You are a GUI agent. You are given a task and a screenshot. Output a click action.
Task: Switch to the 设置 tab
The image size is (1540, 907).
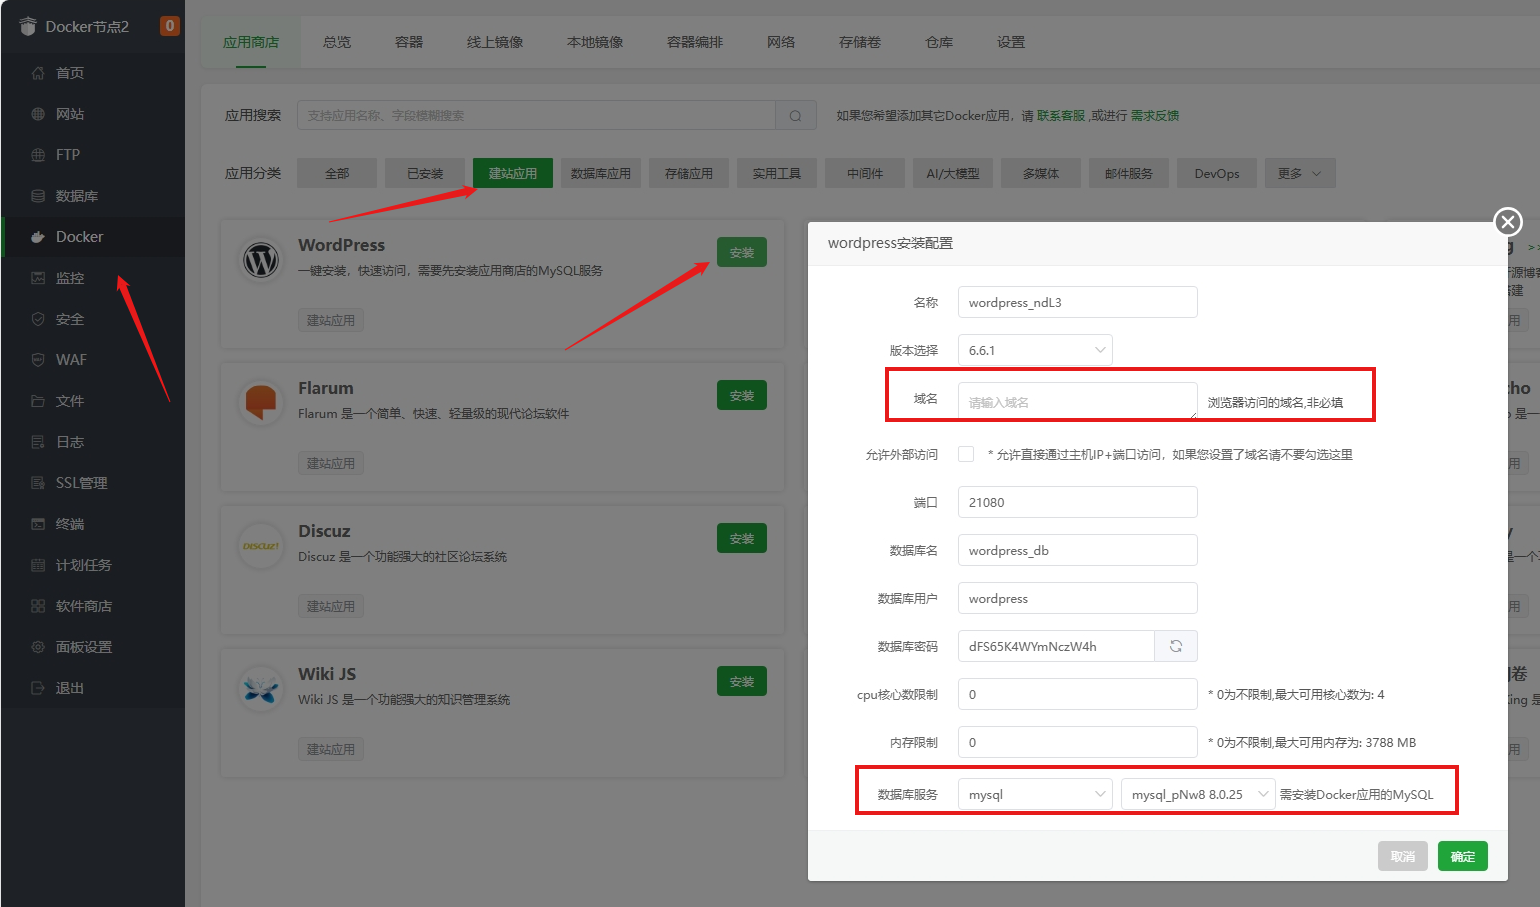click(x=1011, y=42)
